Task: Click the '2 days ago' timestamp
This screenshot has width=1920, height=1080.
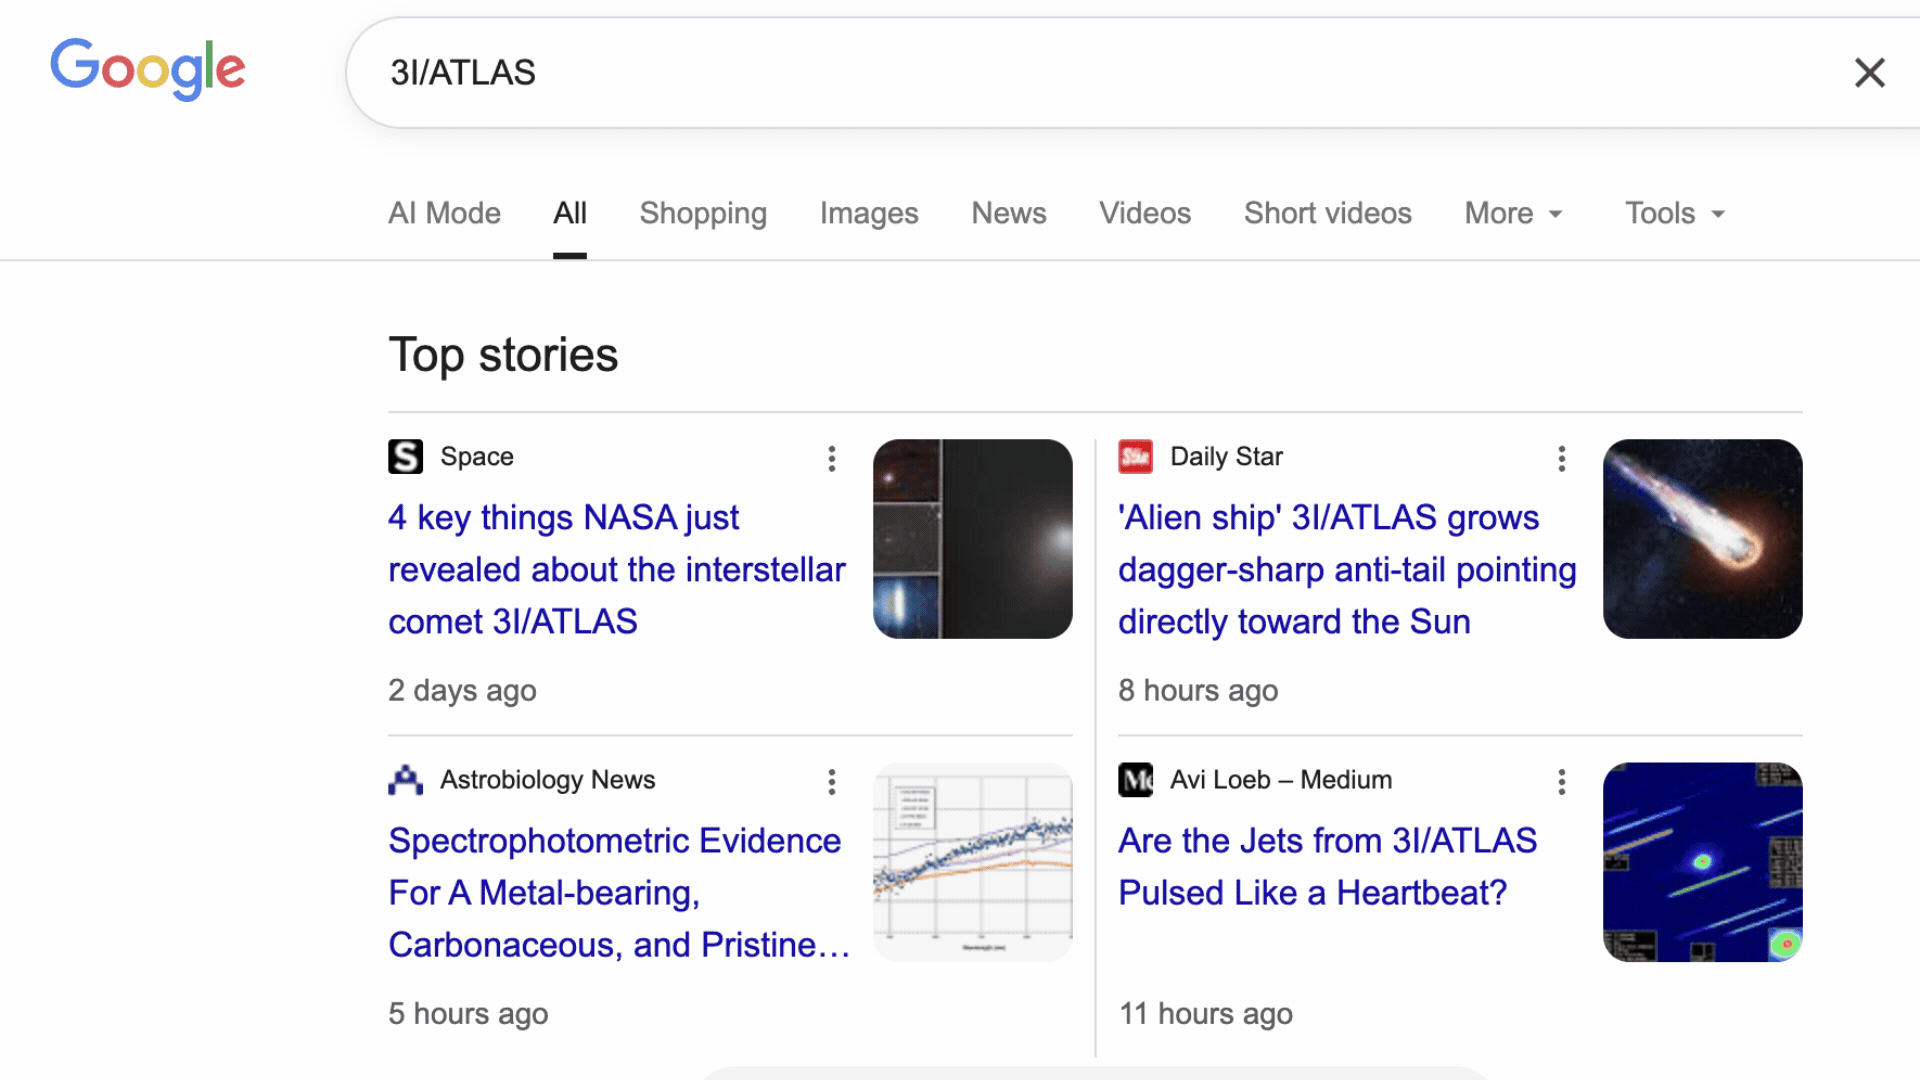Action: tap(462, 690)
